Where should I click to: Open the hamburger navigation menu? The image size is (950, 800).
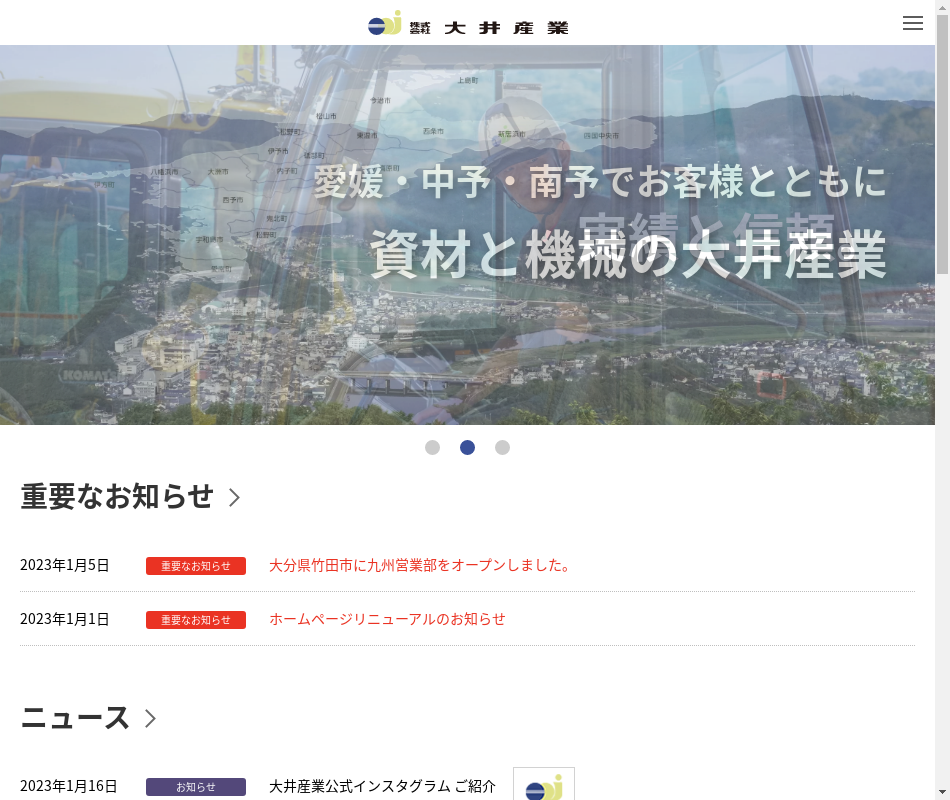pyautogui.click(x=912, y=23)
